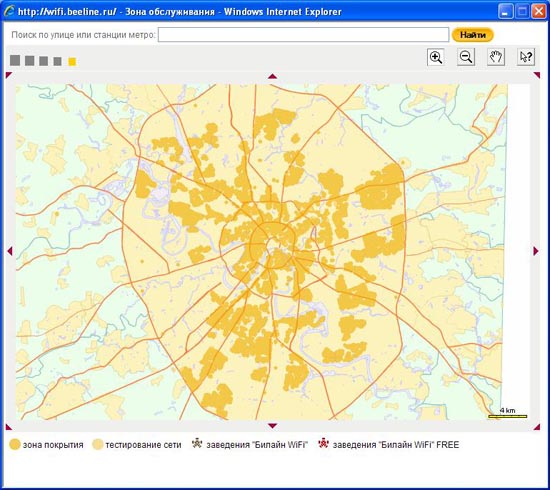Viewport: 550px width, 490px height.
Task: Pan map north with top arrow
Action: 273,76
